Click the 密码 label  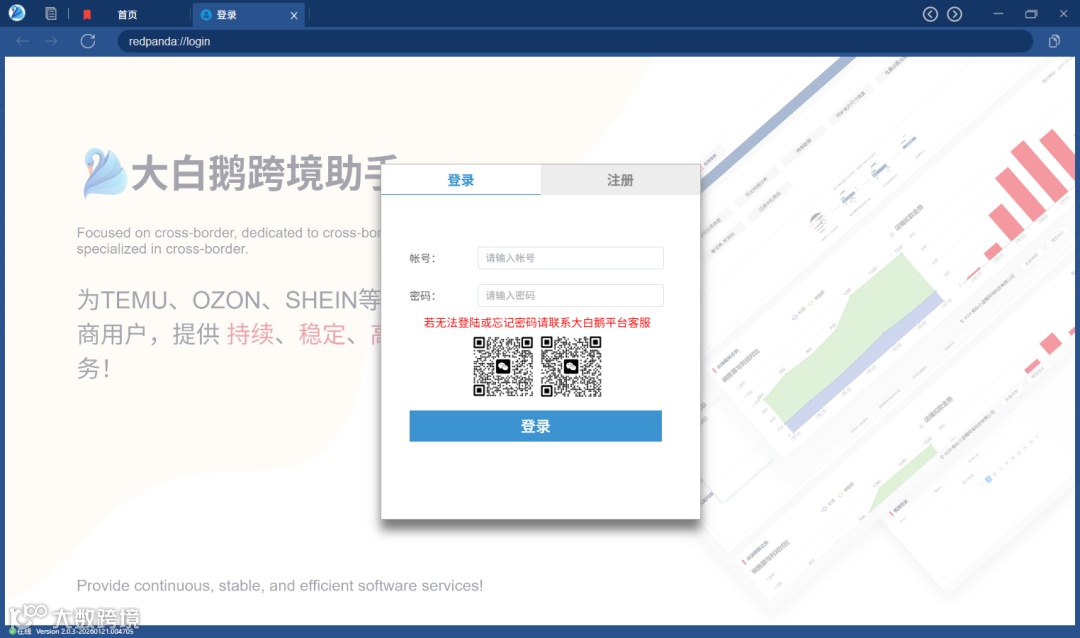pos(422,296)
